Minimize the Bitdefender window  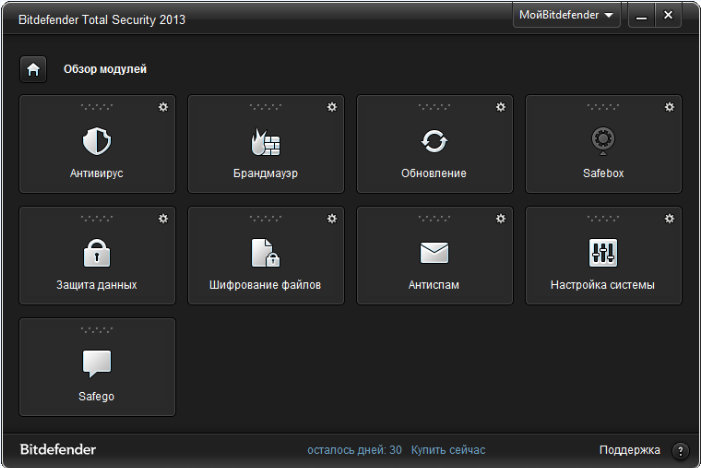(x=642, y=16)
